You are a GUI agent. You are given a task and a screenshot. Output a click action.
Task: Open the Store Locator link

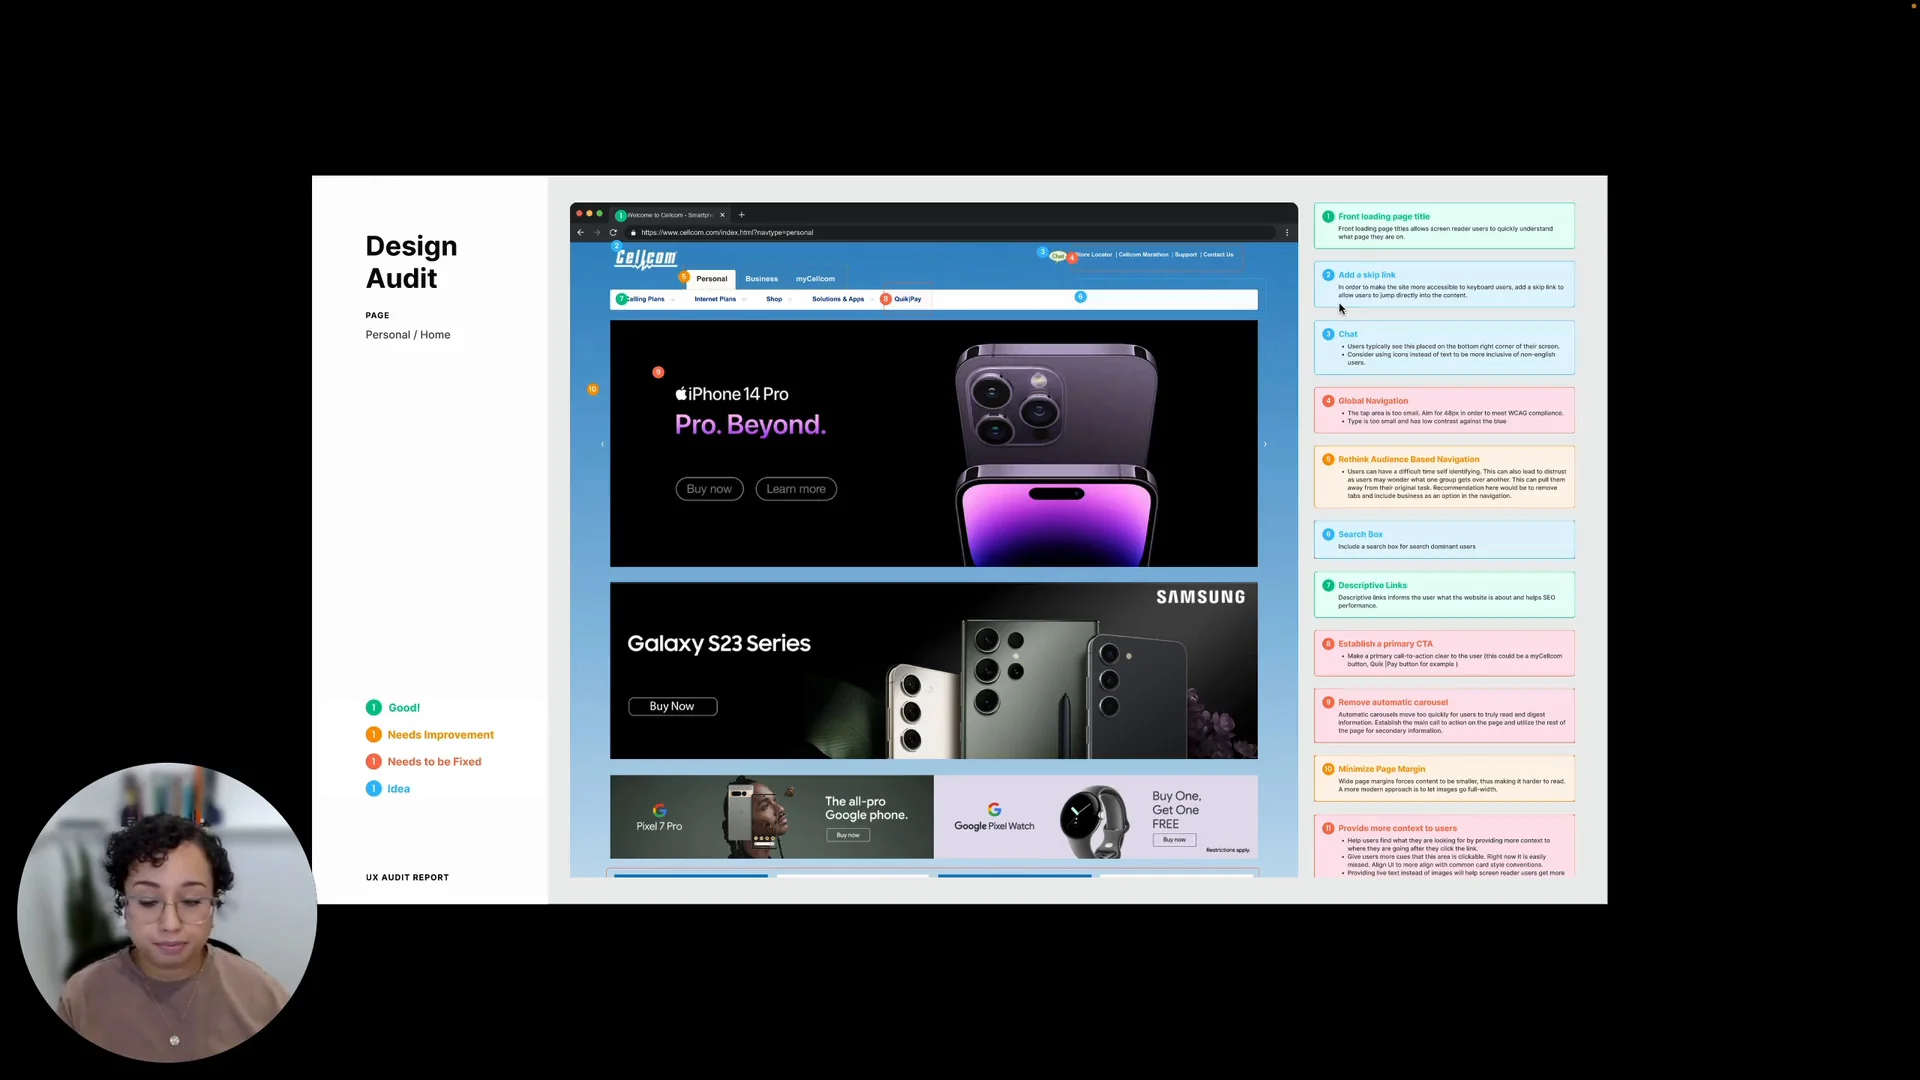point(1094,255)
